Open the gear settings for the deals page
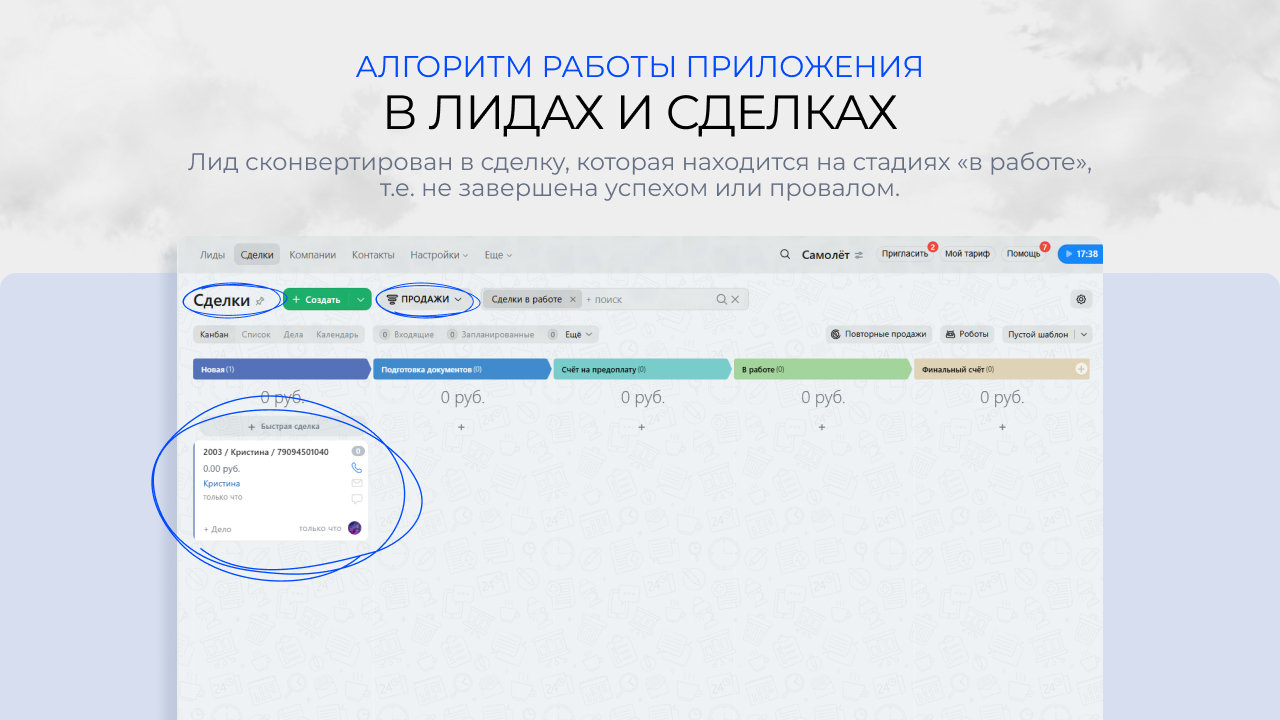 (1081, 299)
